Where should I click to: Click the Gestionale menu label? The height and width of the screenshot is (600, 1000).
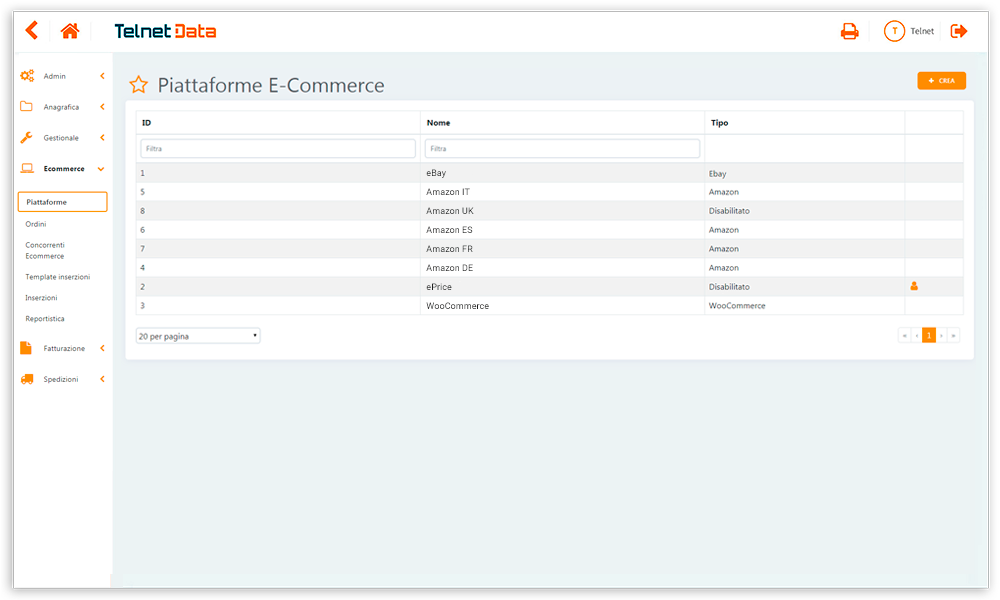(x=61, y=138)
